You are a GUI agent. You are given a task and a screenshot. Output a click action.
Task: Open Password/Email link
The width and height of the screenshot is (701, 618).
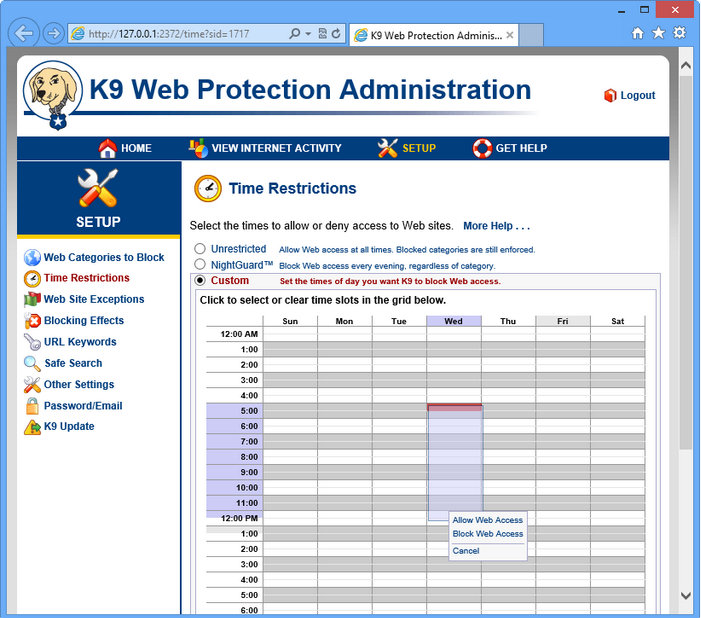click(x=83, y=406)
